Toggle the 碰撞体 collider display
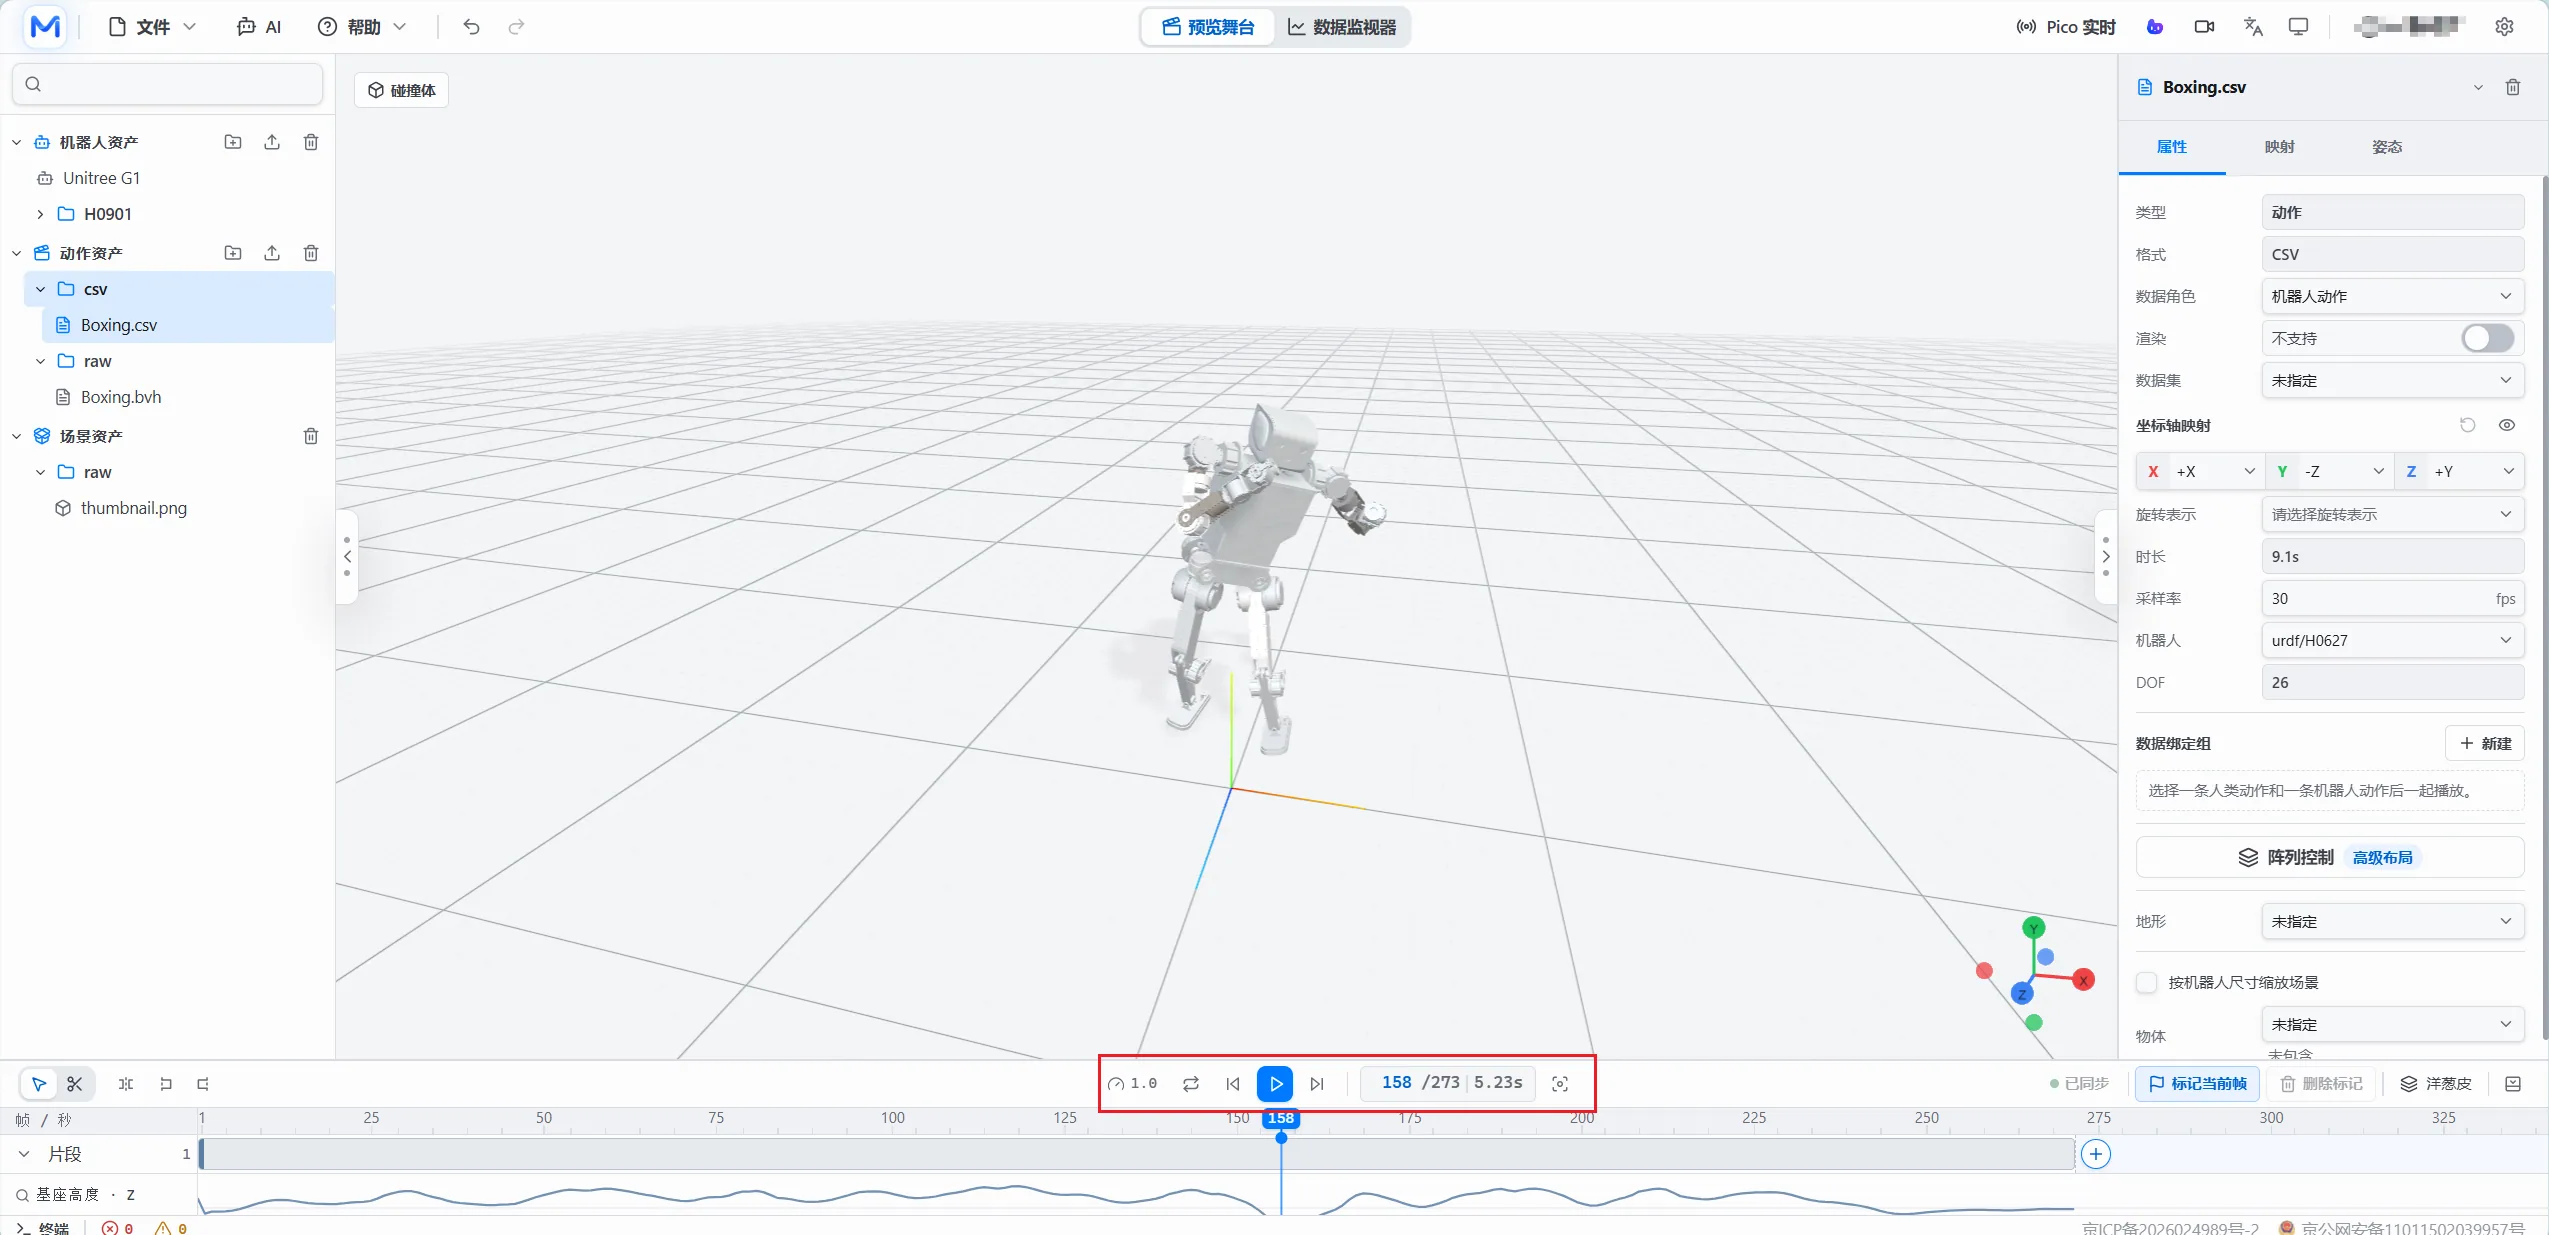This screenshot has width=2549, height=1235. [402, 90]
